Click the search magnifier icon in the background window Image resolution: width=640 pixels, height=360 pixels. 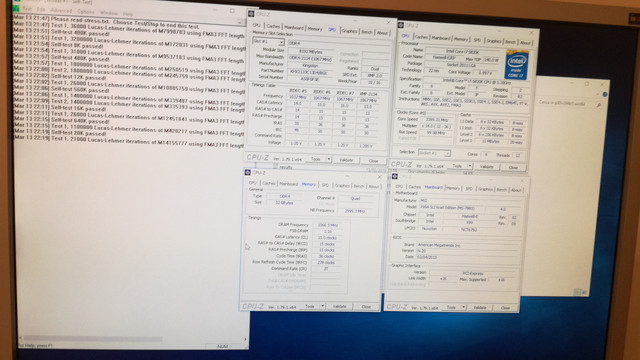point(599,105)
